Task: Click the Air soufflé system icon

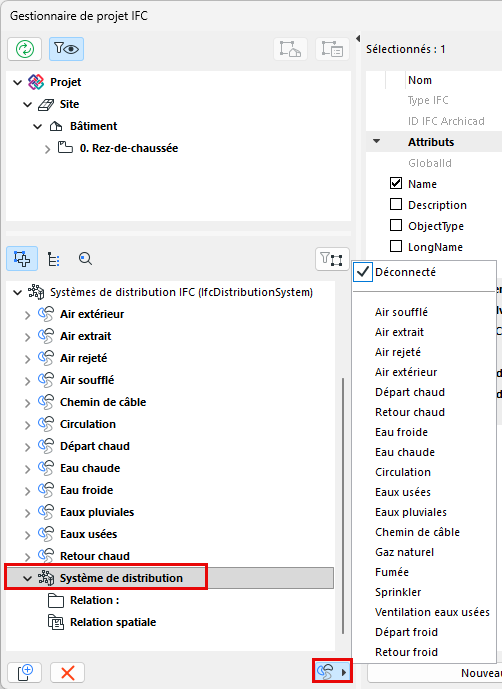Action: 46,380
